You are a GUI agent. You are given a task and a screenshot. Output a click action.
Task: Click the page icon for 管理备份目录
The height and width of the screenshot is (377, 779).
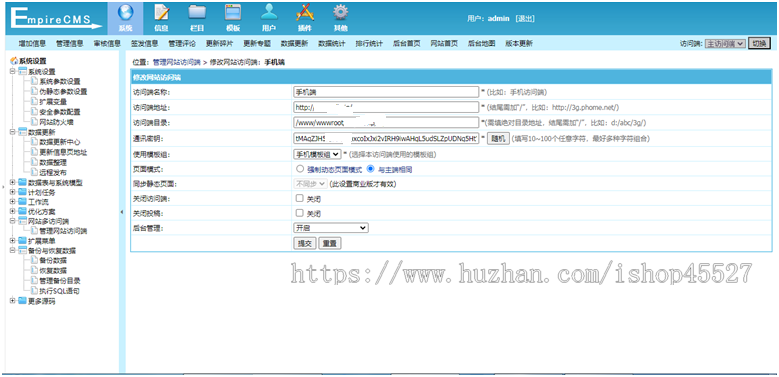tap(34, 281)
